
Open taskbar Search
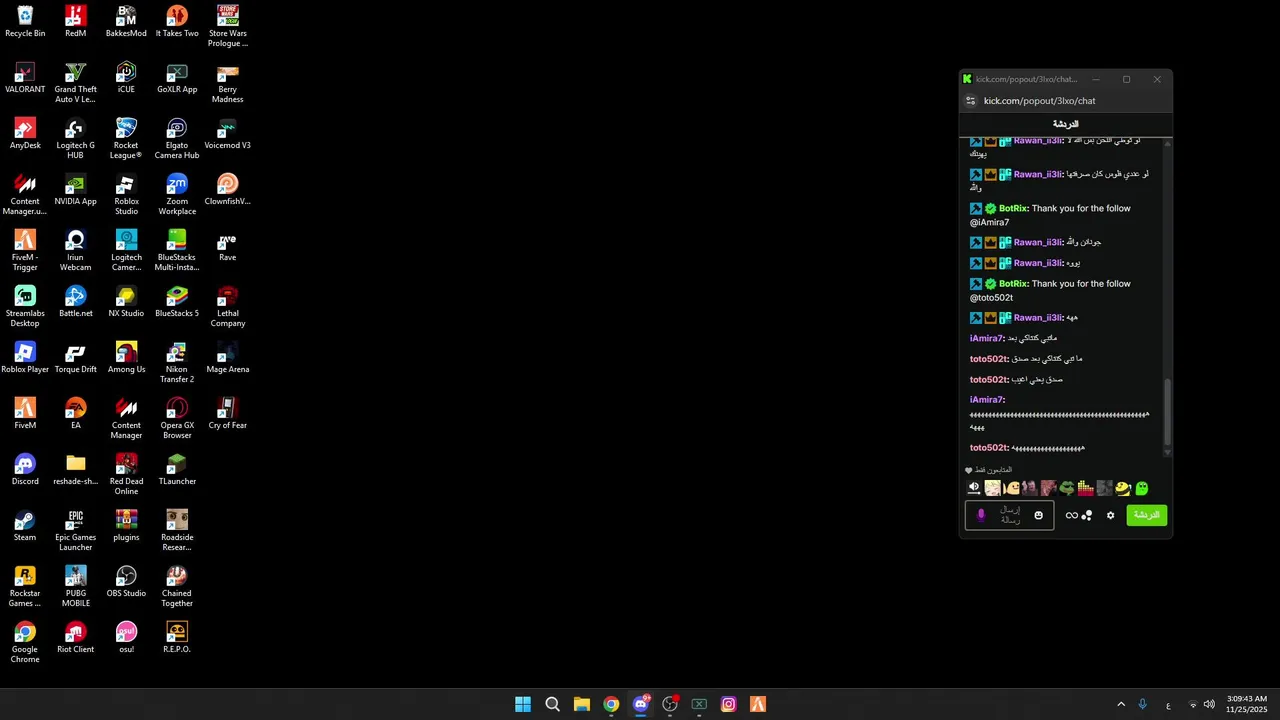[552, 704]
